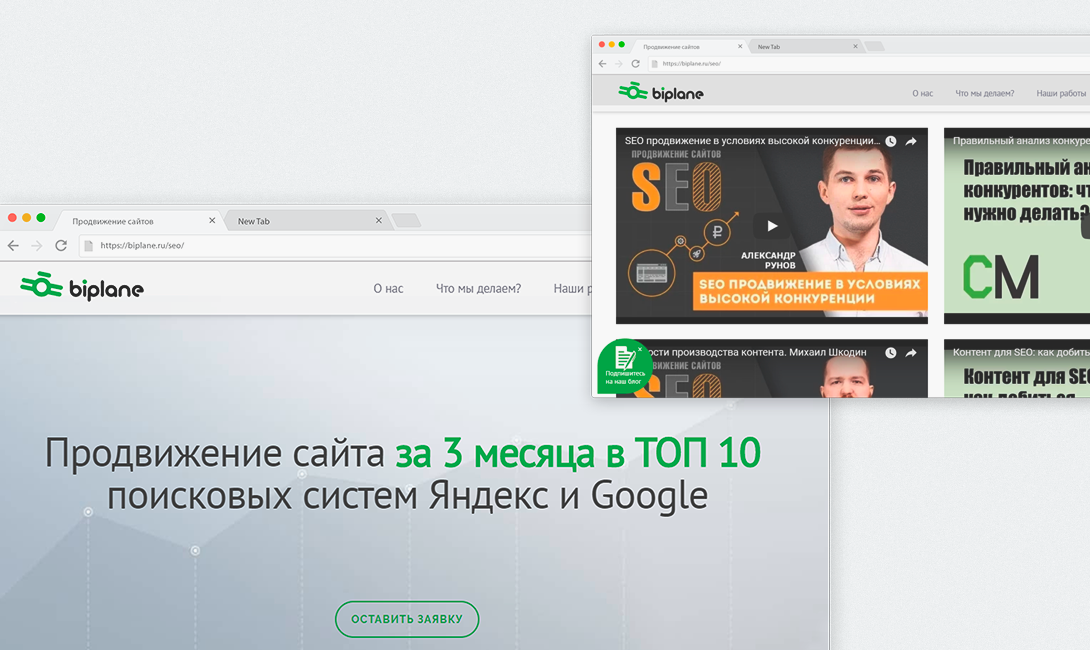Reload the page in the back browser window
1090x650 pixels.
61,245
